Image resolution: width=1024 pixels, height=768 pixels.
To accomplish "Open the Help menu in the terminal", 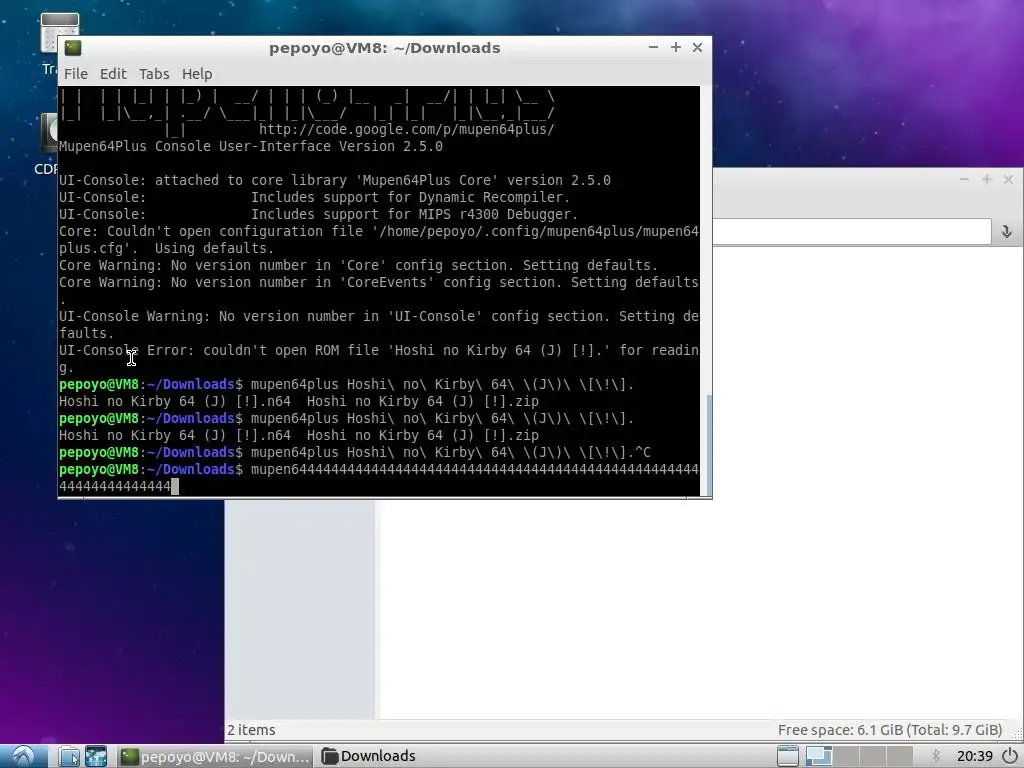I will coord(197,74).
